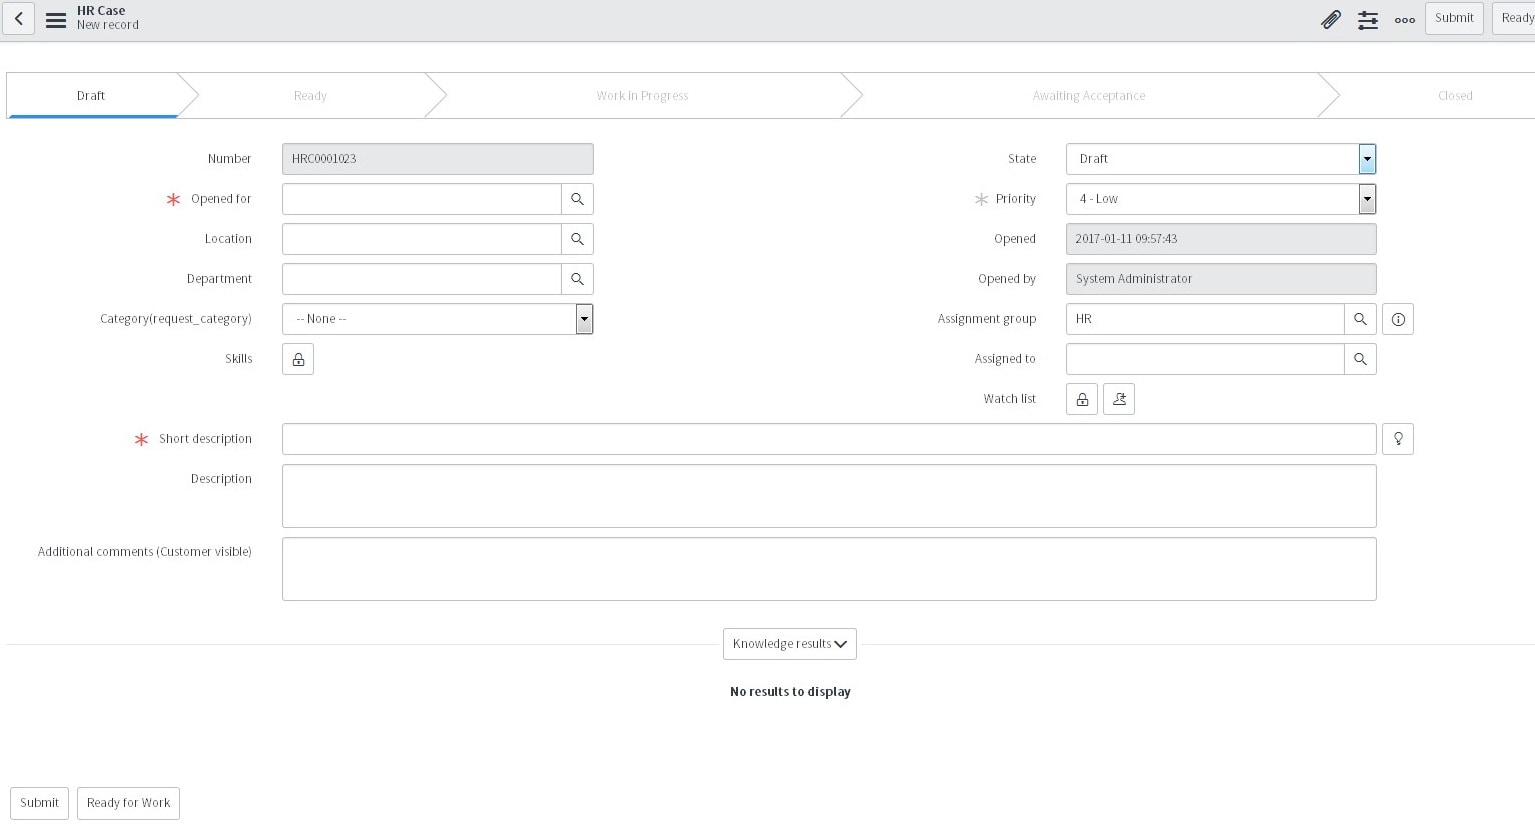1535x833 pixels.
Task: Unlock the Skills field
Action: point(298,359)
